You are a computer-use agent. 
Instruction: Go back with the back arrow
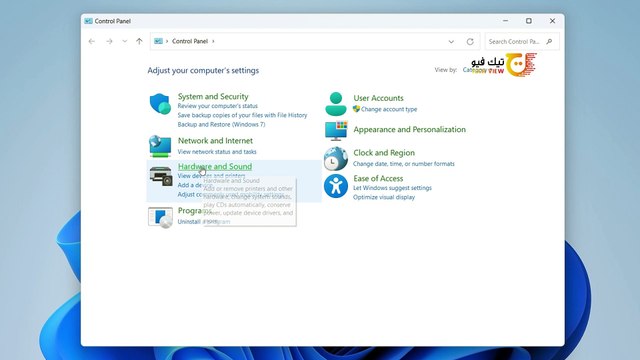tap(91, 41)
